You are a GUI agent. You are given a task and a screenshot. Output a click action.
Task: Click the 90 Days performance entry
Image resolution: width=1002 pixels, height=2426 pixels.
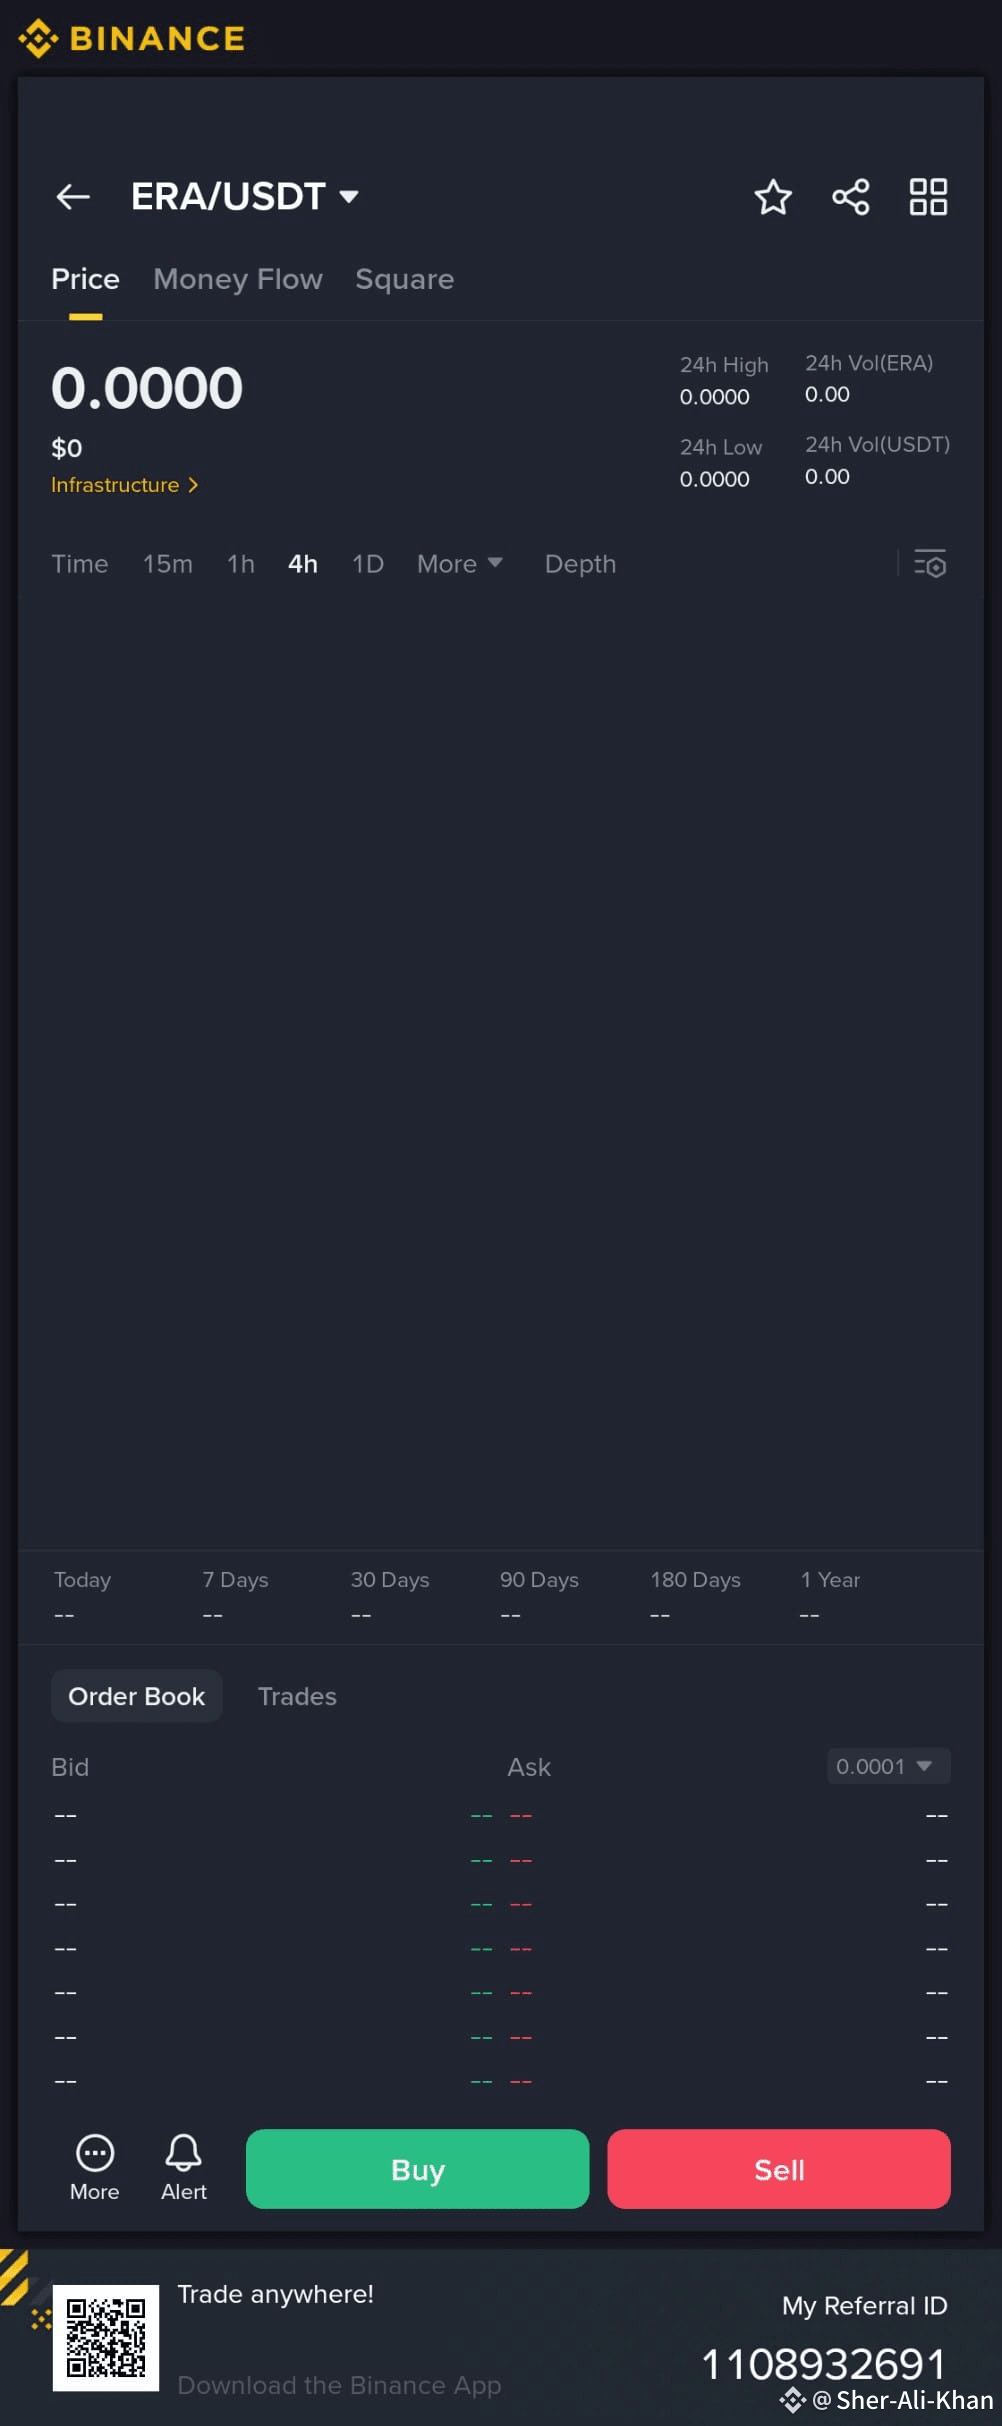[x=540, y=1596]
